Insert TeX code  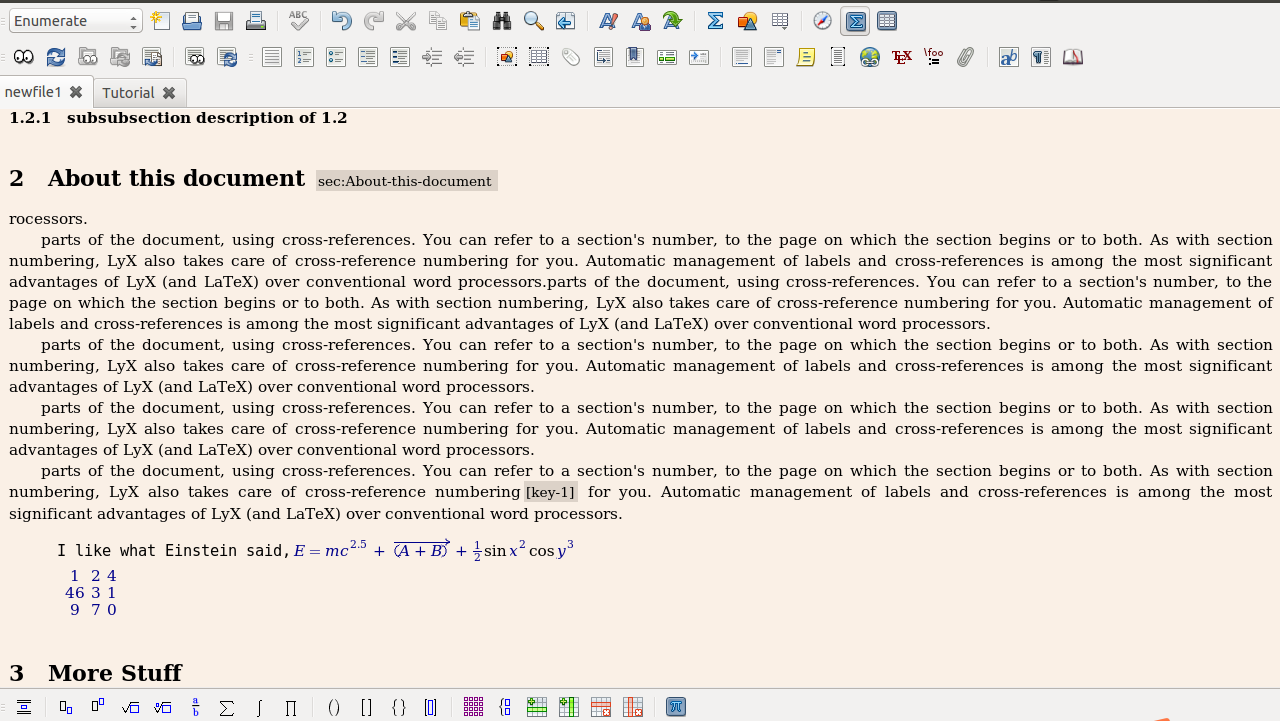pyautogui.click(x=902, y=57)
